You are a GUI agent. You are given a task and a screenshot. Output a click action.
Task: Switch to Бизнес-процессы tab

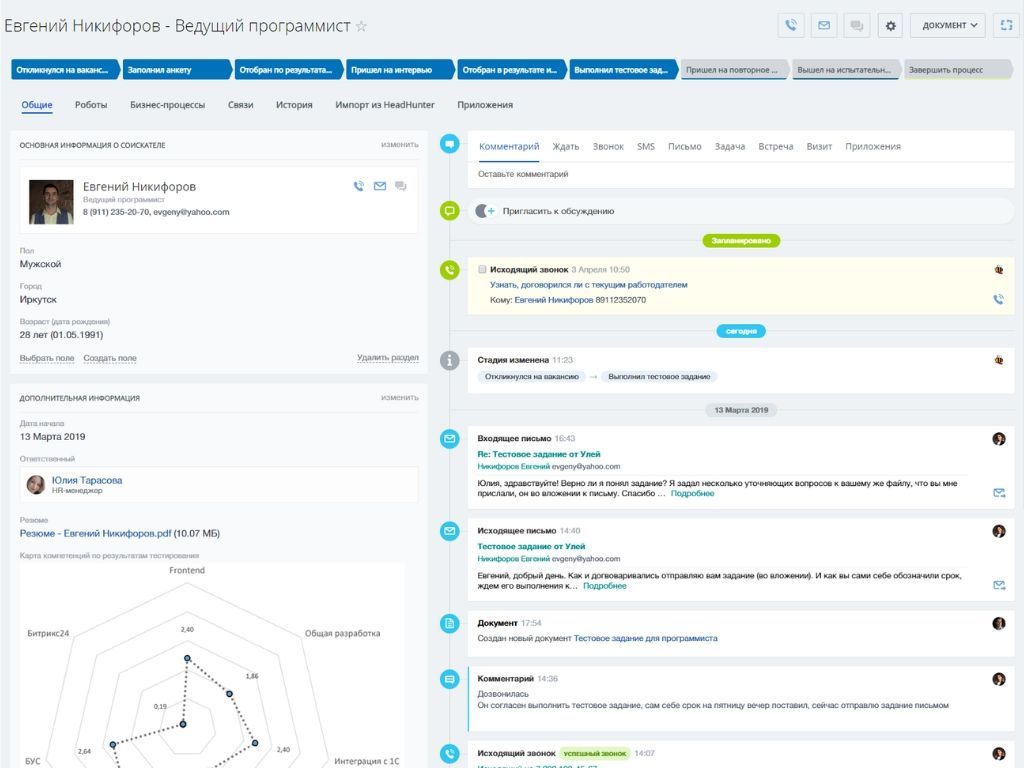click(167, 104)
